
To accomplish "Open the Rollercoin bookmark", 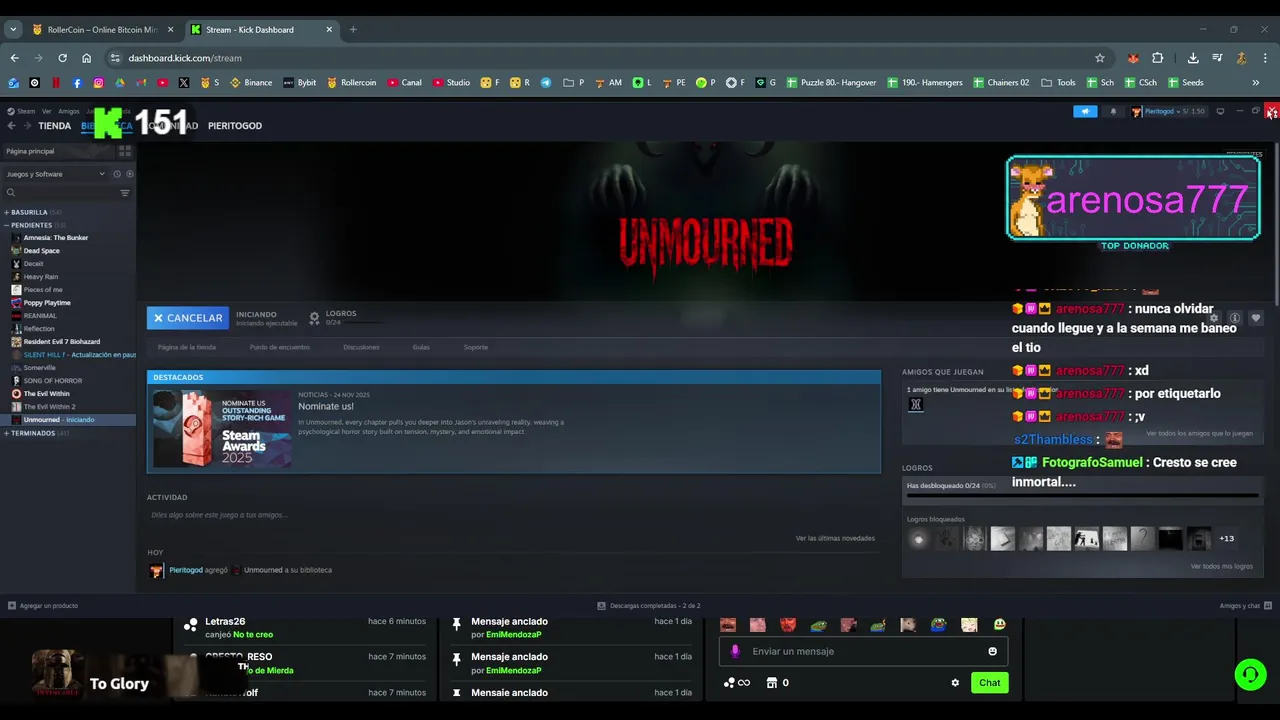I will tap(351, 82).
